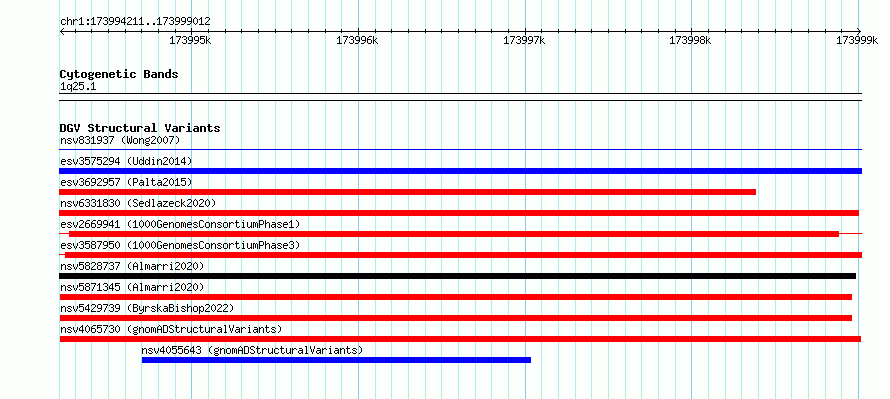Click the esv3692957 (Palta2015) red bar
Image resolution: width=890 pixels, height=399 pixels.
(x=408, y=192)
